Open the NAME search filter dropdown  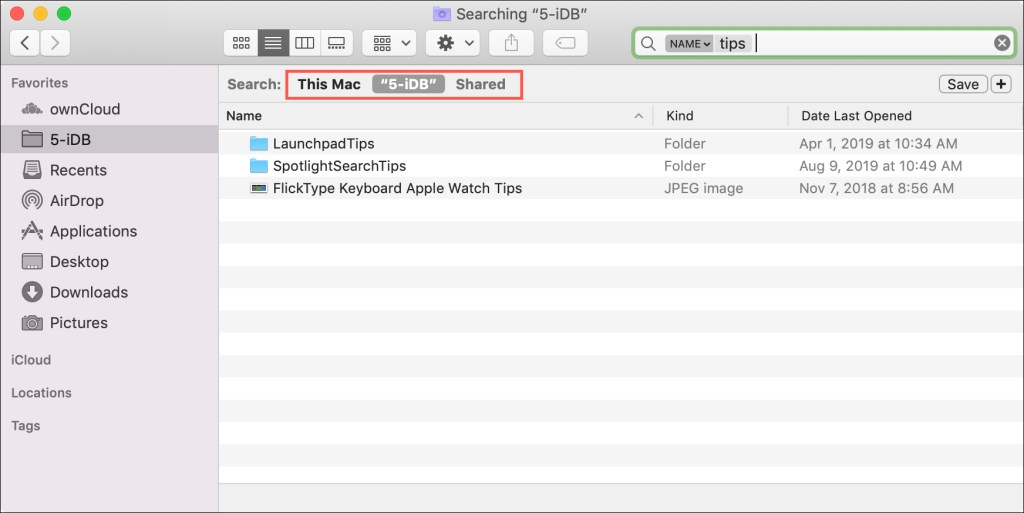(689, 44)
